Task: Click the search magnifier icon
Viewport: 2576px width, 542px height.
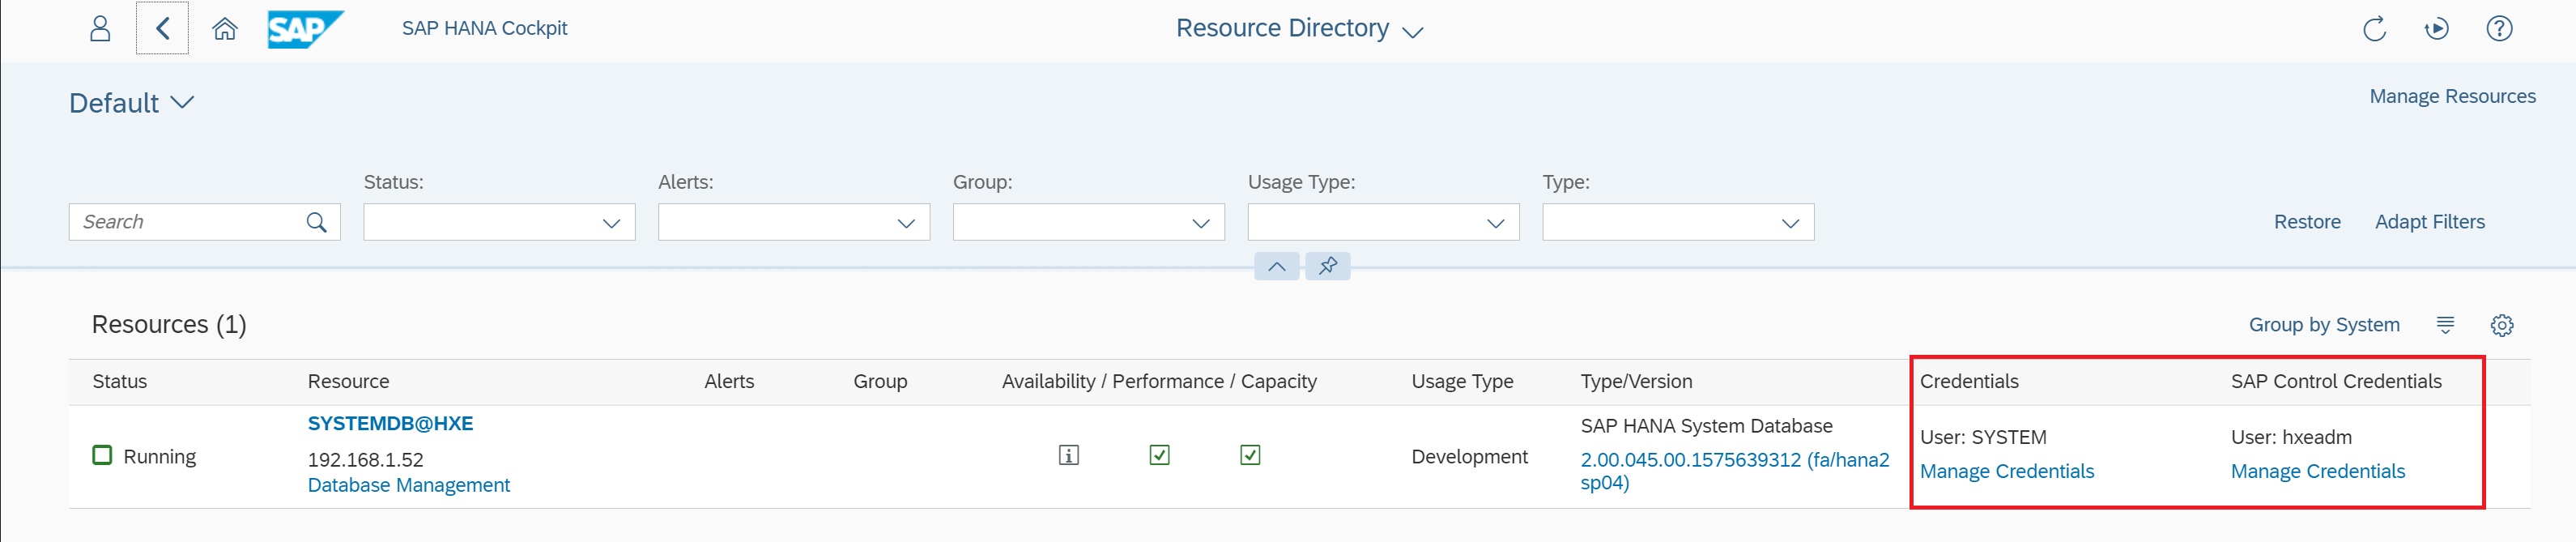Action: [316, 222]
